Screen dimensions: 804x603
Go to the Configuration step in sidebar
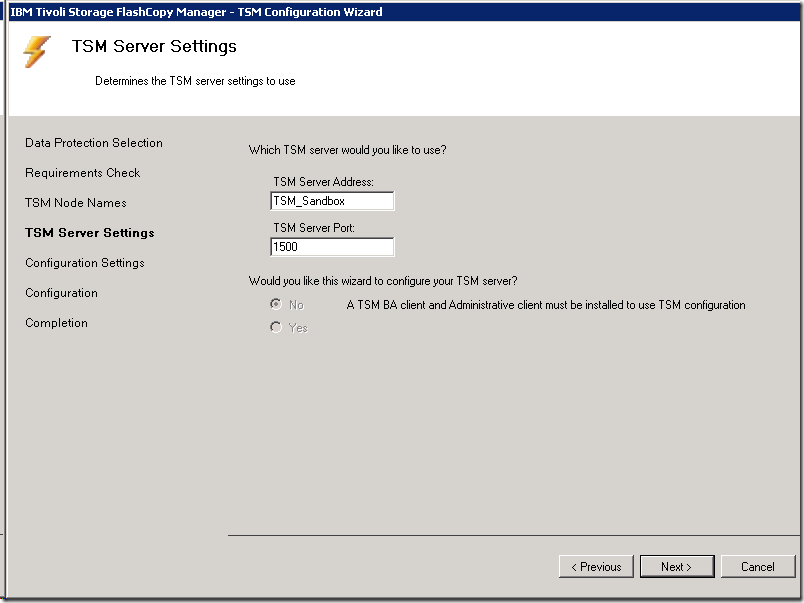coord(62,293)
